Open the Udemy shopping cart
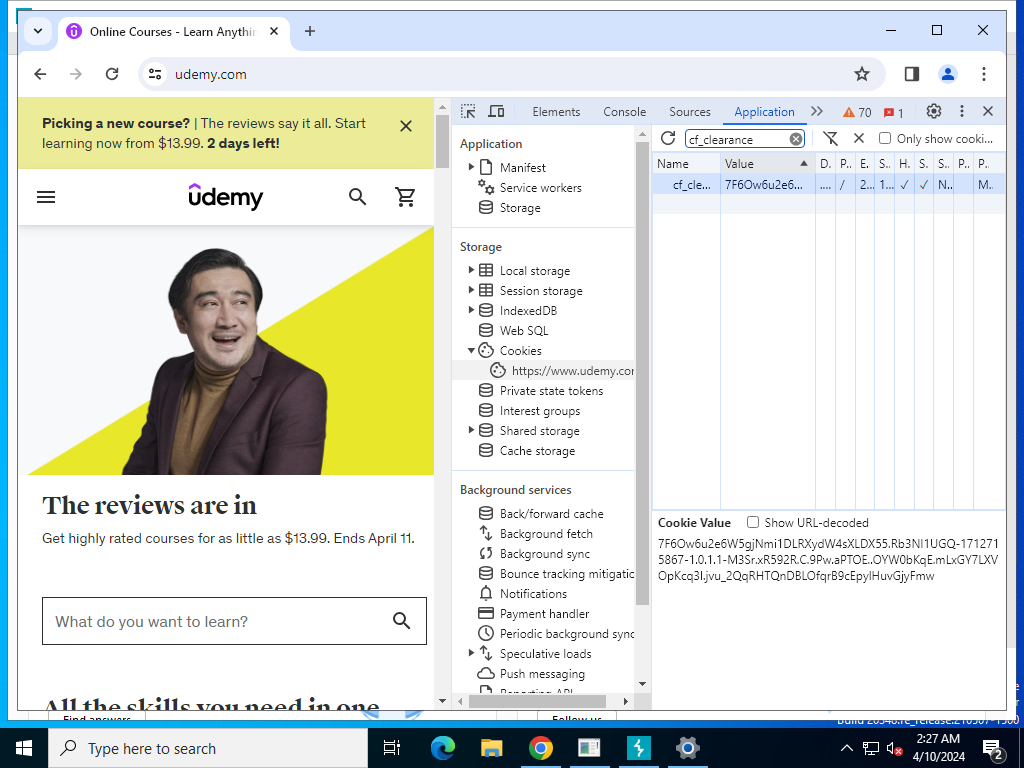Screen dimensions: 1024x768 (406, 197)
